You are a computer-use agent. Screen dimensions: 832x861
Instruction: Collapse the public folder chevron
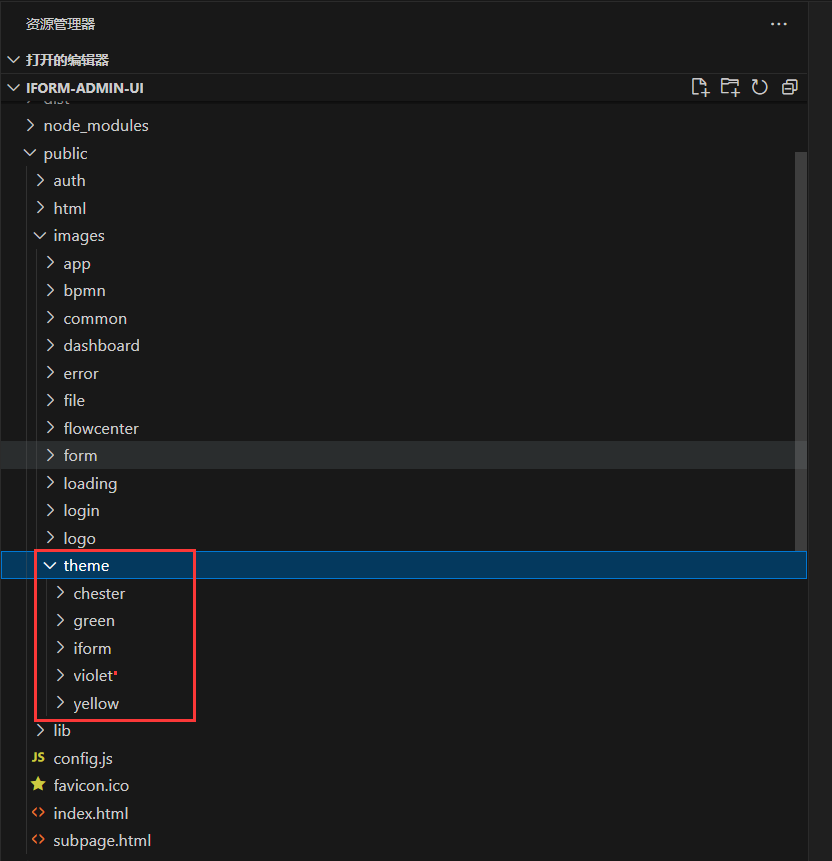[30, 153]
